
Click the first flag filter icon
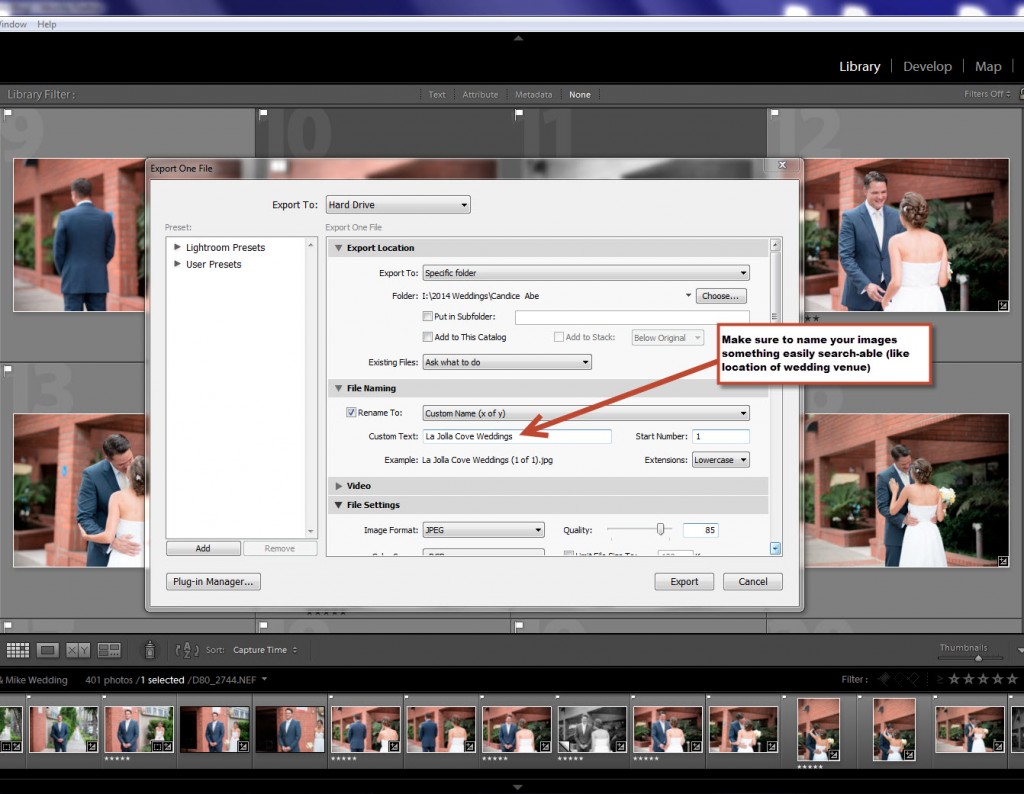point(884,680)
